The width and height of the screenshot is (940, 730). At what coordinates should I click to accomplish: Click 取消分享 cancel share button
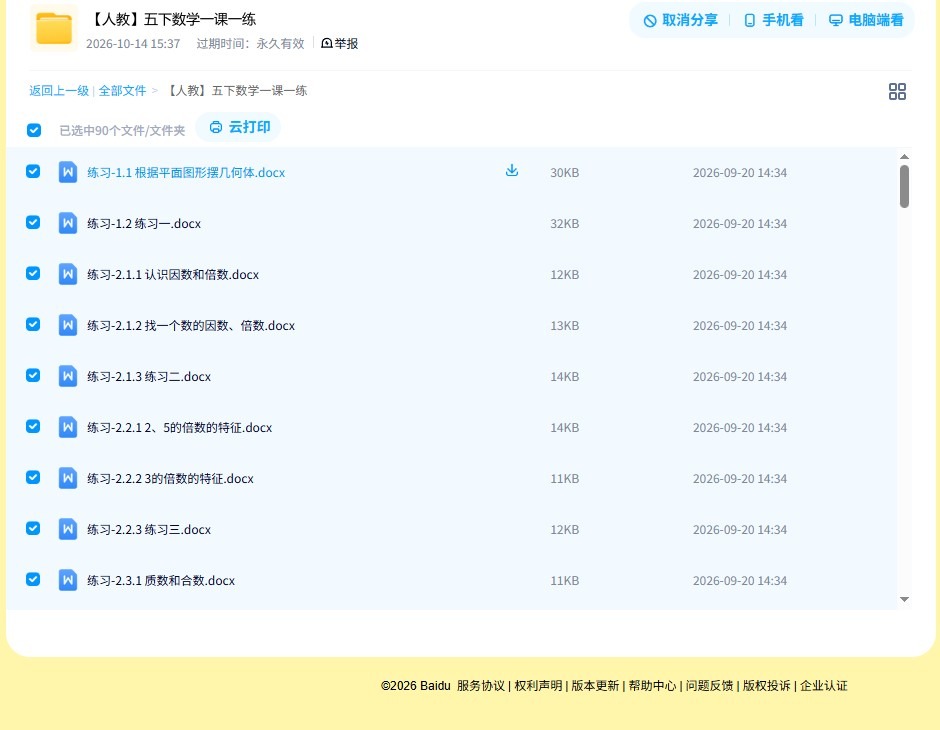tap(680, 20)
